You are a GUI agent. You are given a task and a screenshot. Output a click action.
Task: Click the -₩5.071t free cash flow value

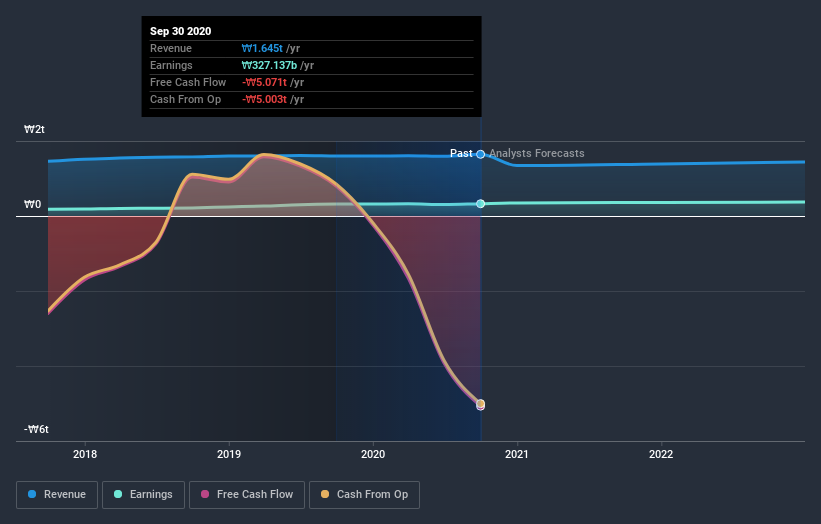[264, 82]
